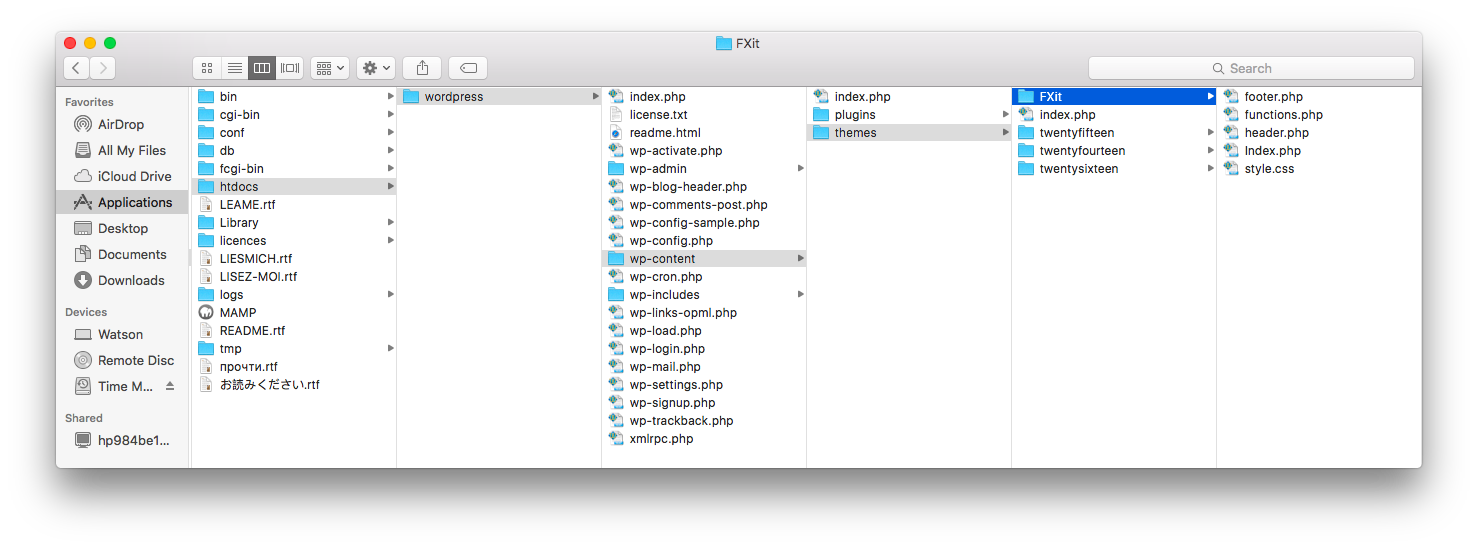This screenshot has height=548, width=1478.
Task: Go forward with the right chevron
Action: pos(103,68)
